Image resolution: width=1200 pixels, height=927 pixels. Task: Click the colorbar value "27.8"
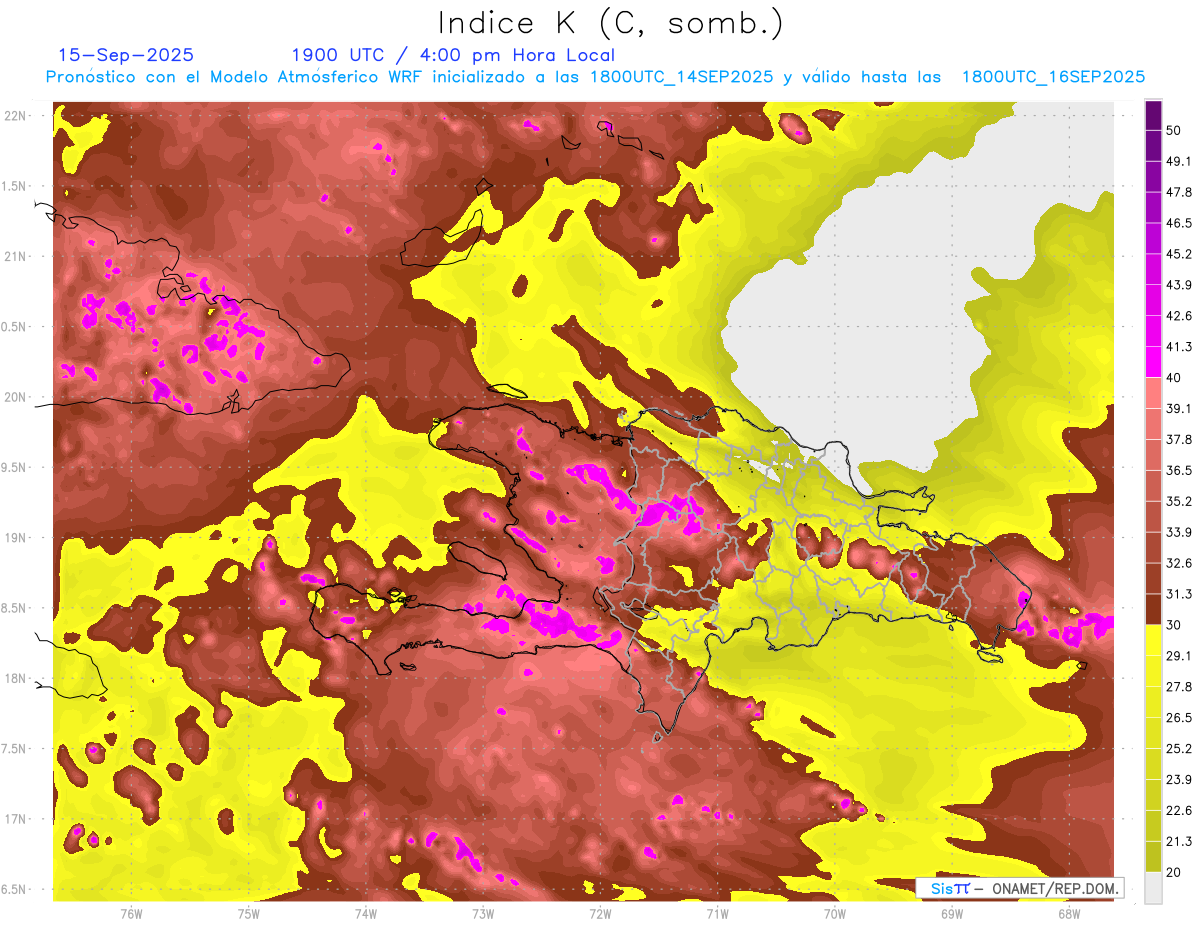tap(1179, 687)
